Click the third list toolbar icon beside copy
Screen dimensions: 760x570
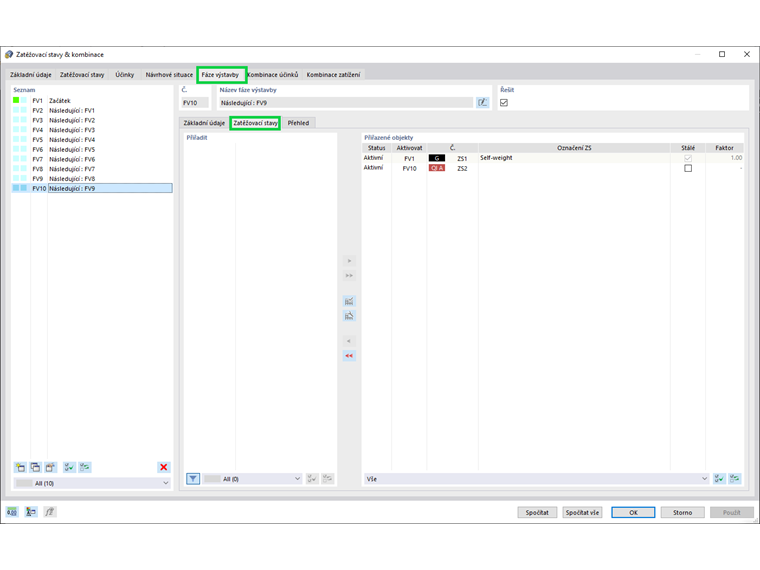click(50, 467)
